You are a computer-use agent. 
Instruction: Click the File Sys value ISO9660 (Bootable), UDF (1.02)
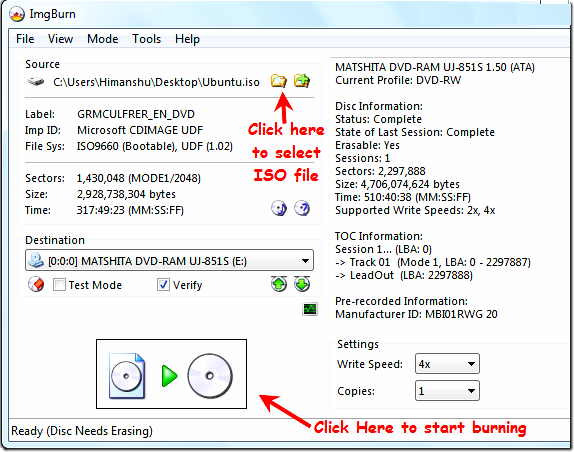click(154, 146)
